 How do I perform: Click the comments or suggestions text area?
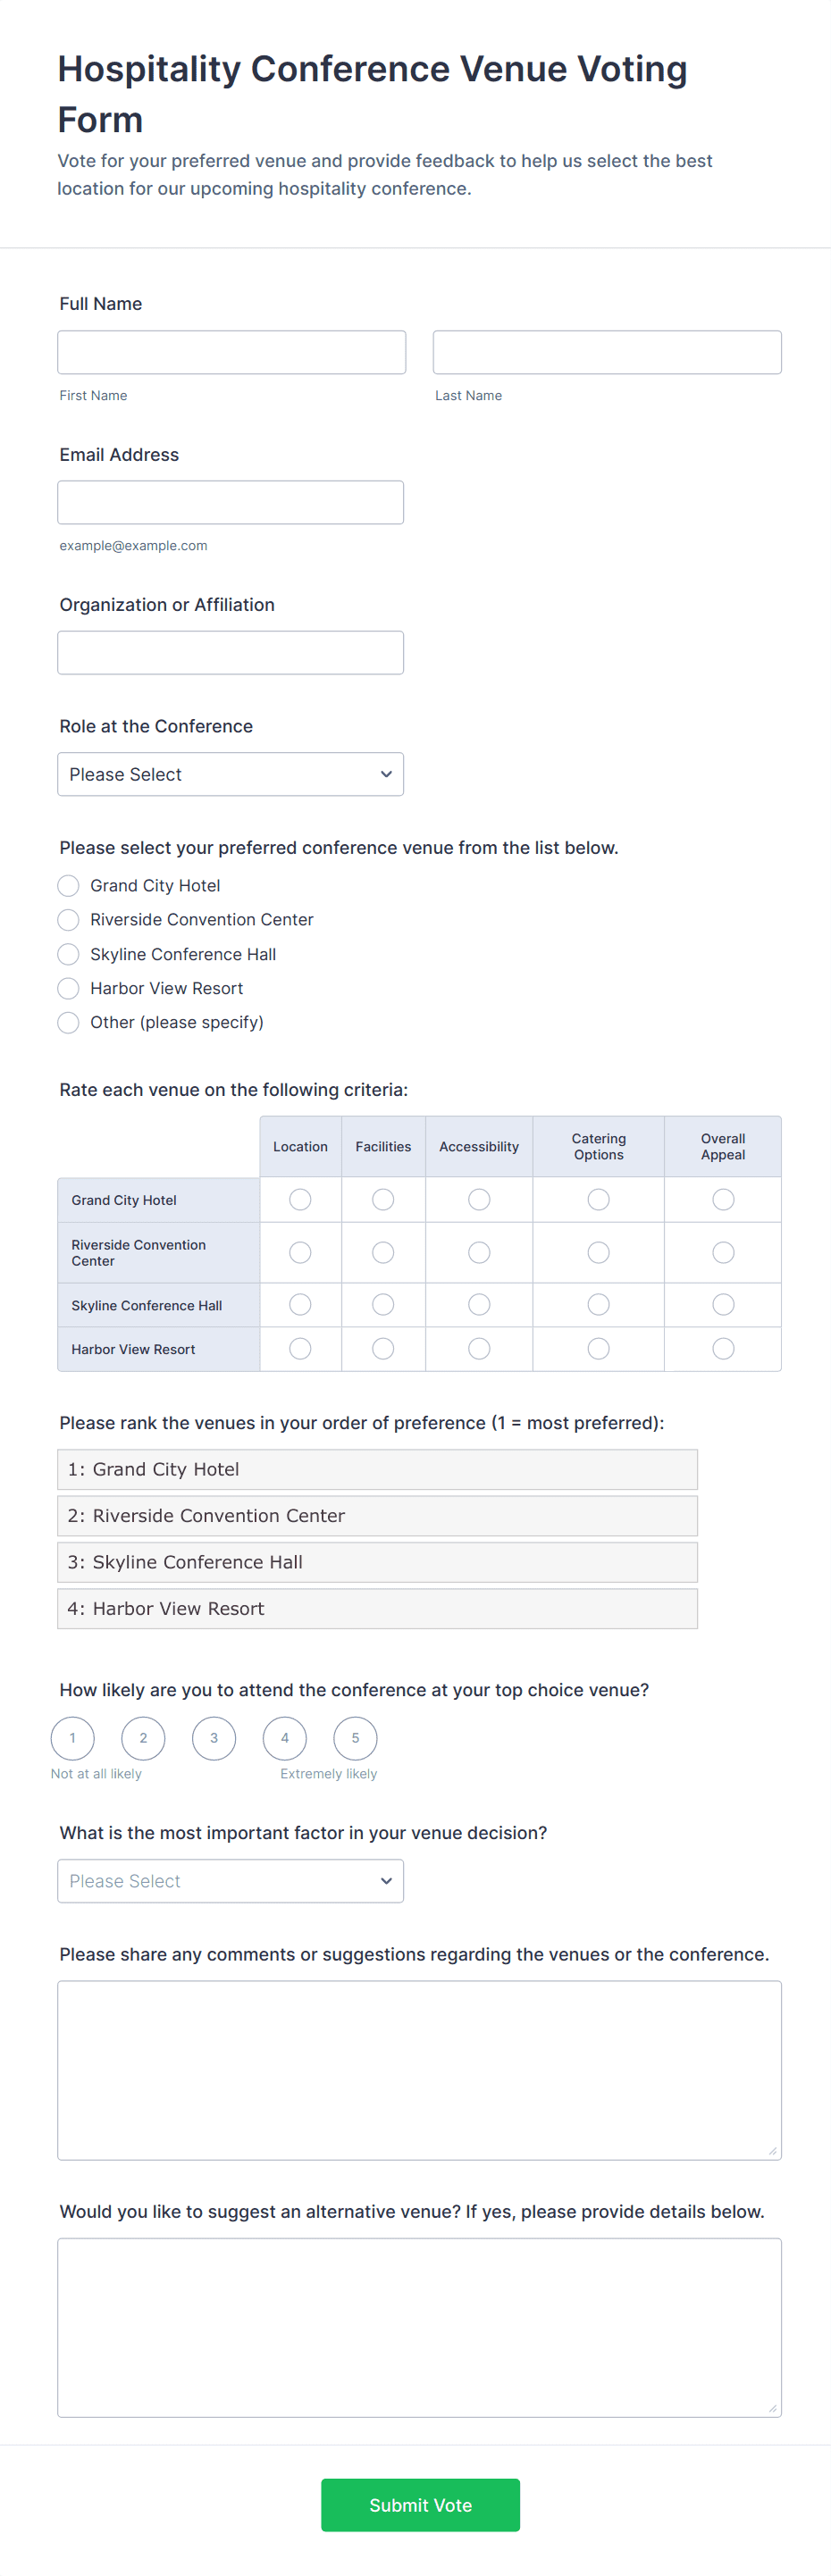[419, 2070]
